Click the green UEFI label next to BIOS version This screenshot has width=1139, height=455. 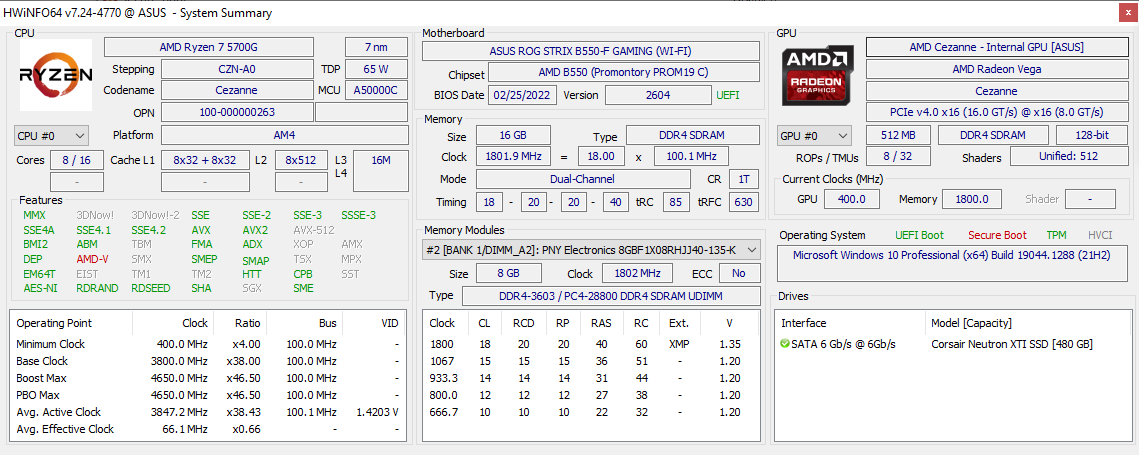(729, 95)
